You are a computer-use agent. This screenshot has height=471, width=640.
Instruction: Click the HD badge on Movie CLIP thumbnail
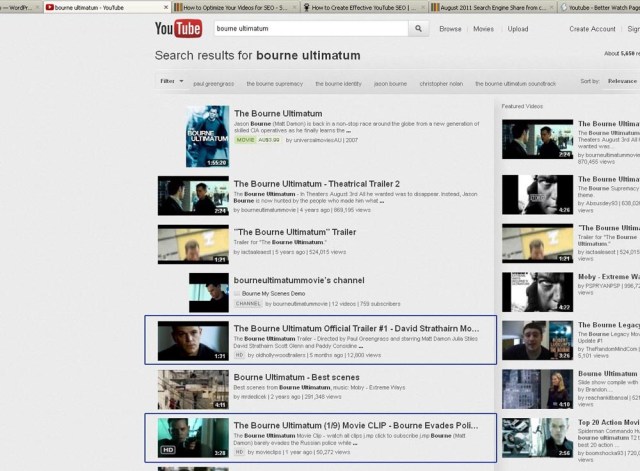coord(168,450)
